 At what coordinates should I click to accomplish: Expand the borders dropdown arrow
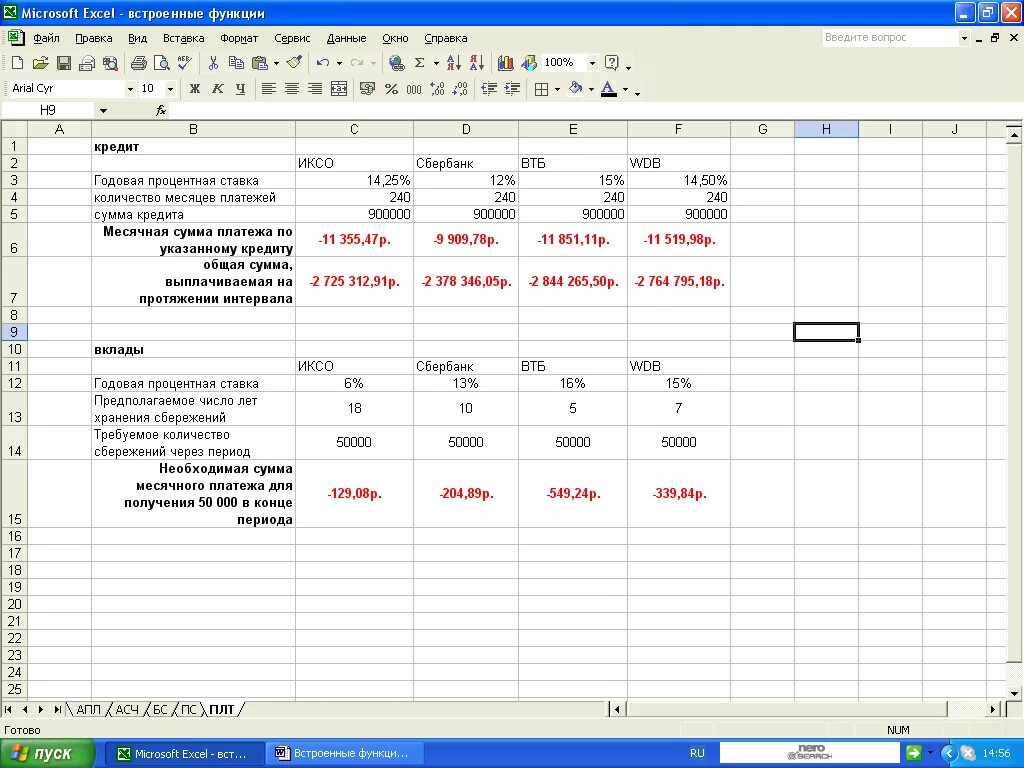coord(557,89)
